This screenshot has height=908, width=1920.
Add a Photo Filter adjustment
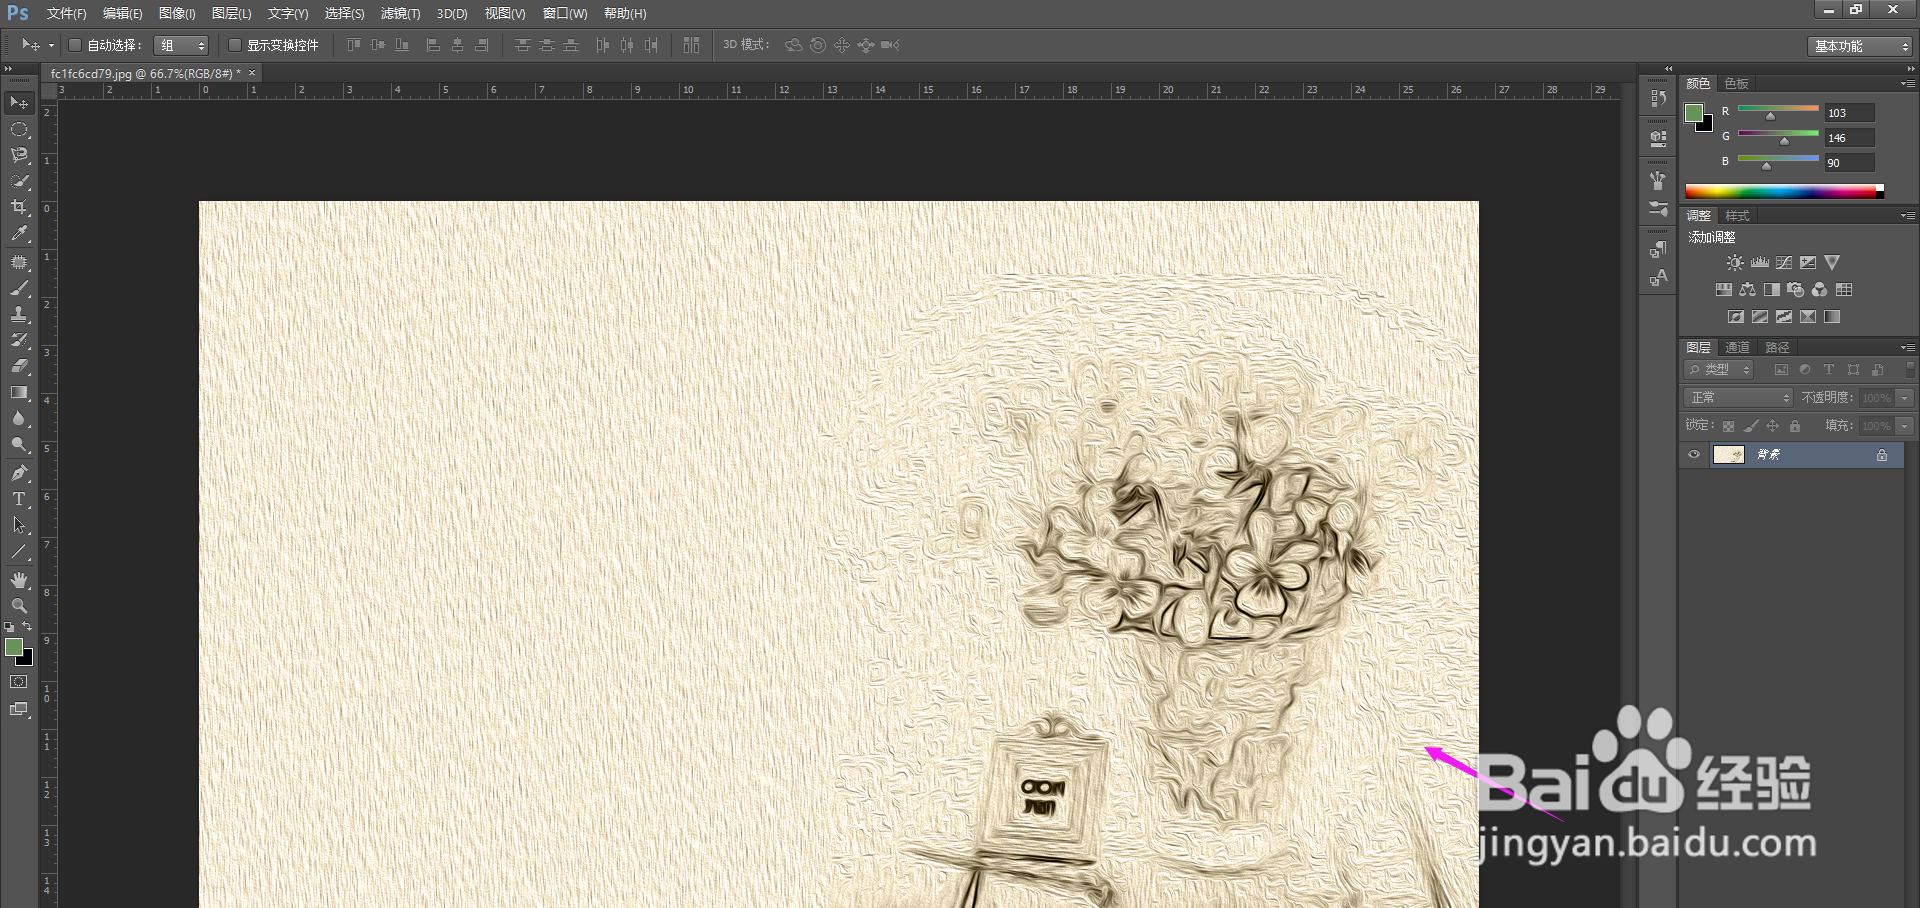(x=1796, y=290)
